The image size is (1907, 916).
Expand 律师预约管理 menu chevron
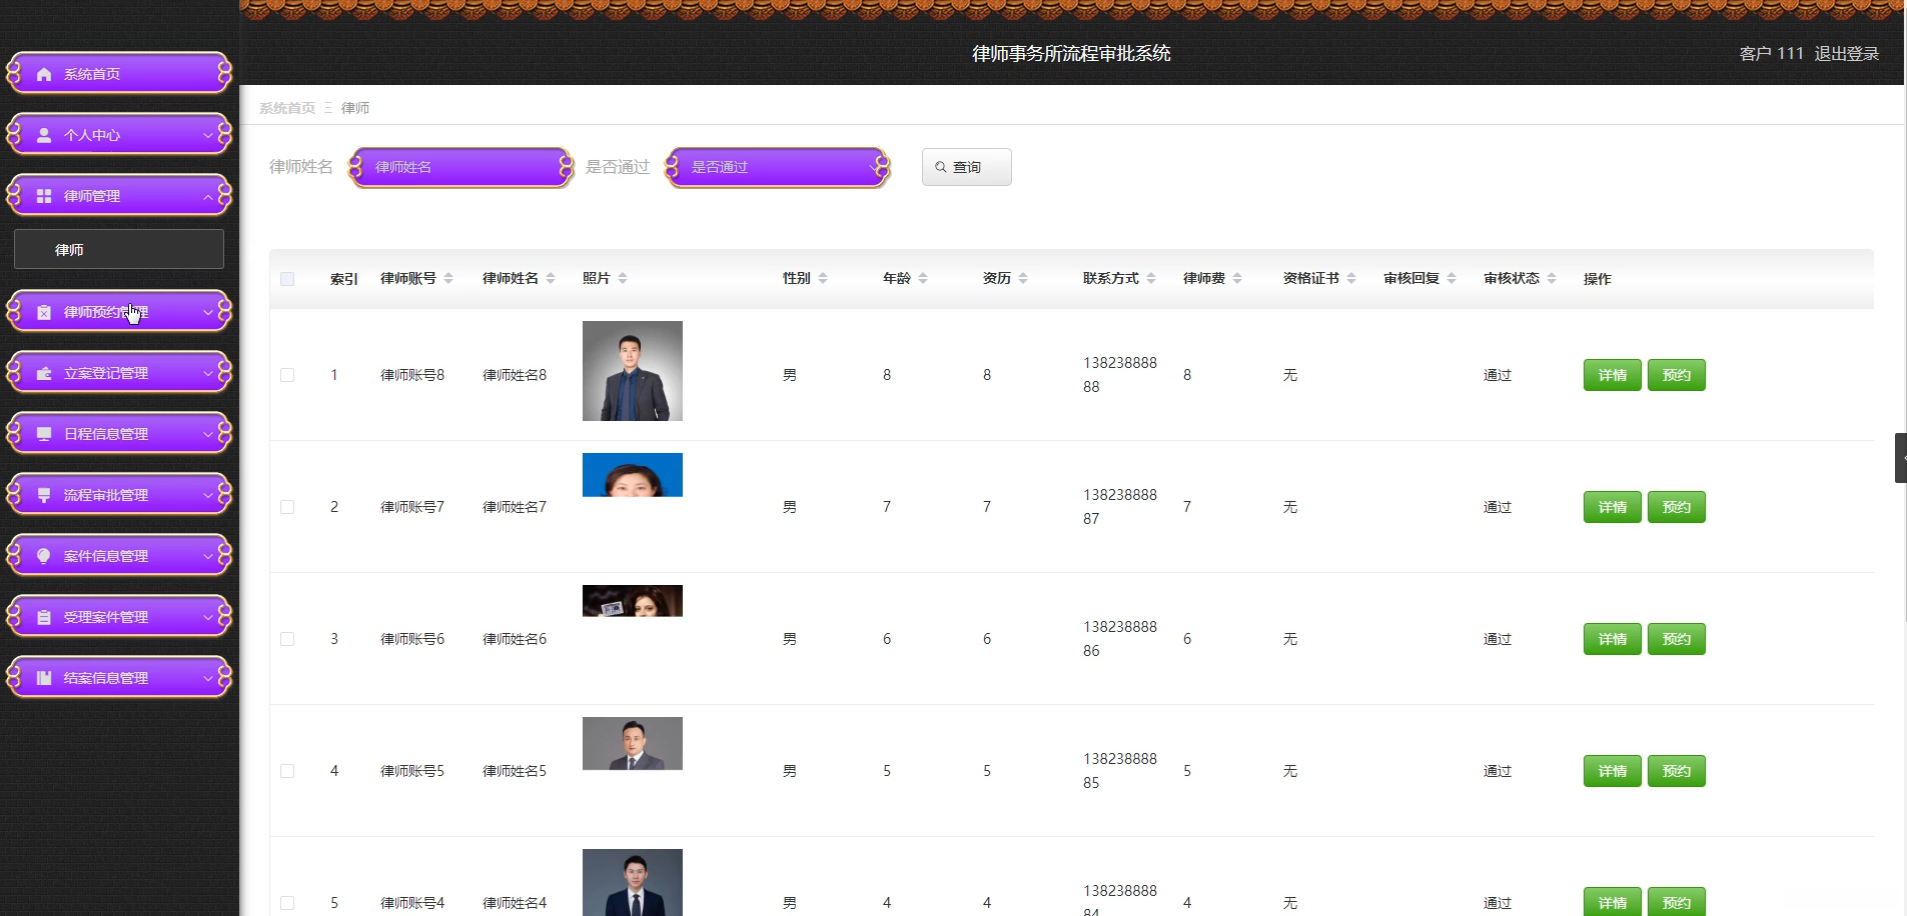click(x=208, y=312)
